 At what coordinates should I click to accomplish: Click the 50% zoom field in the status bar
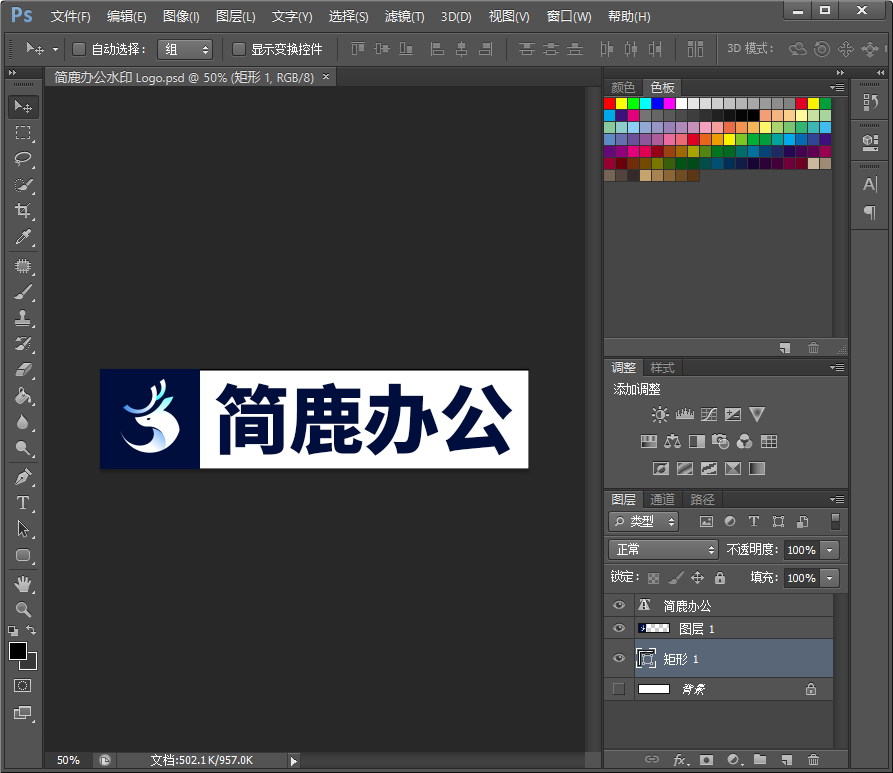pyautogui.click(x=67, y=760)
